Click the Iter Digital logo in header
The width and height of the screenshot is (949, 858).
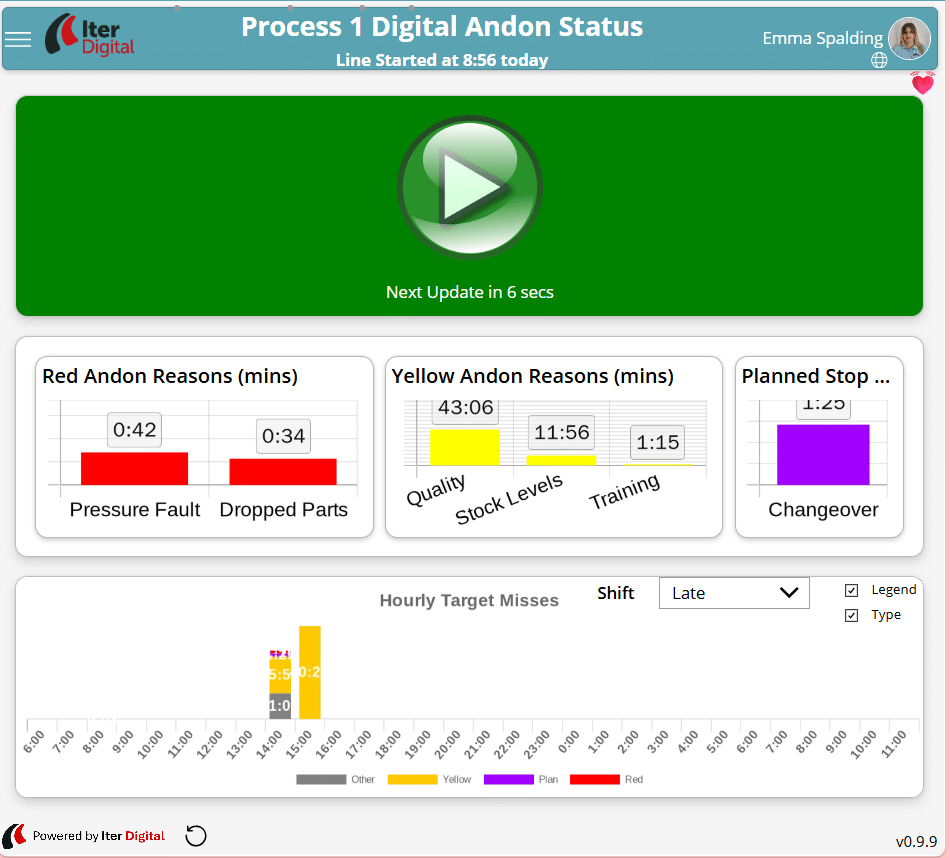pos(90,34)
